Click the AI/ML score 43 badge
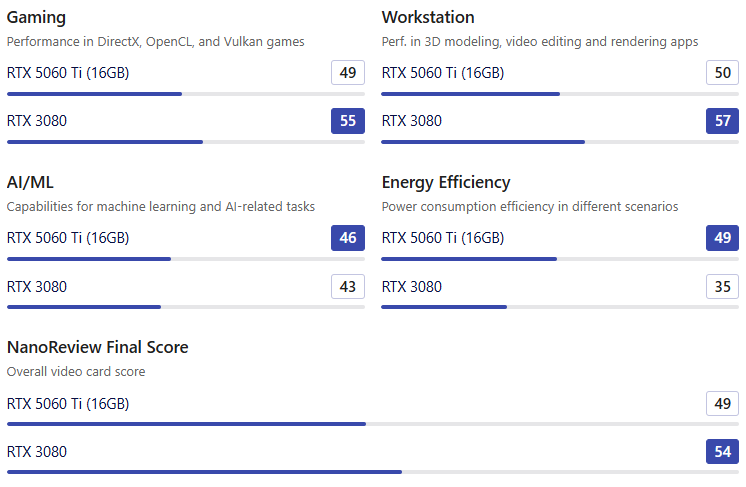746x487 pixels. [x=348, y=286]
